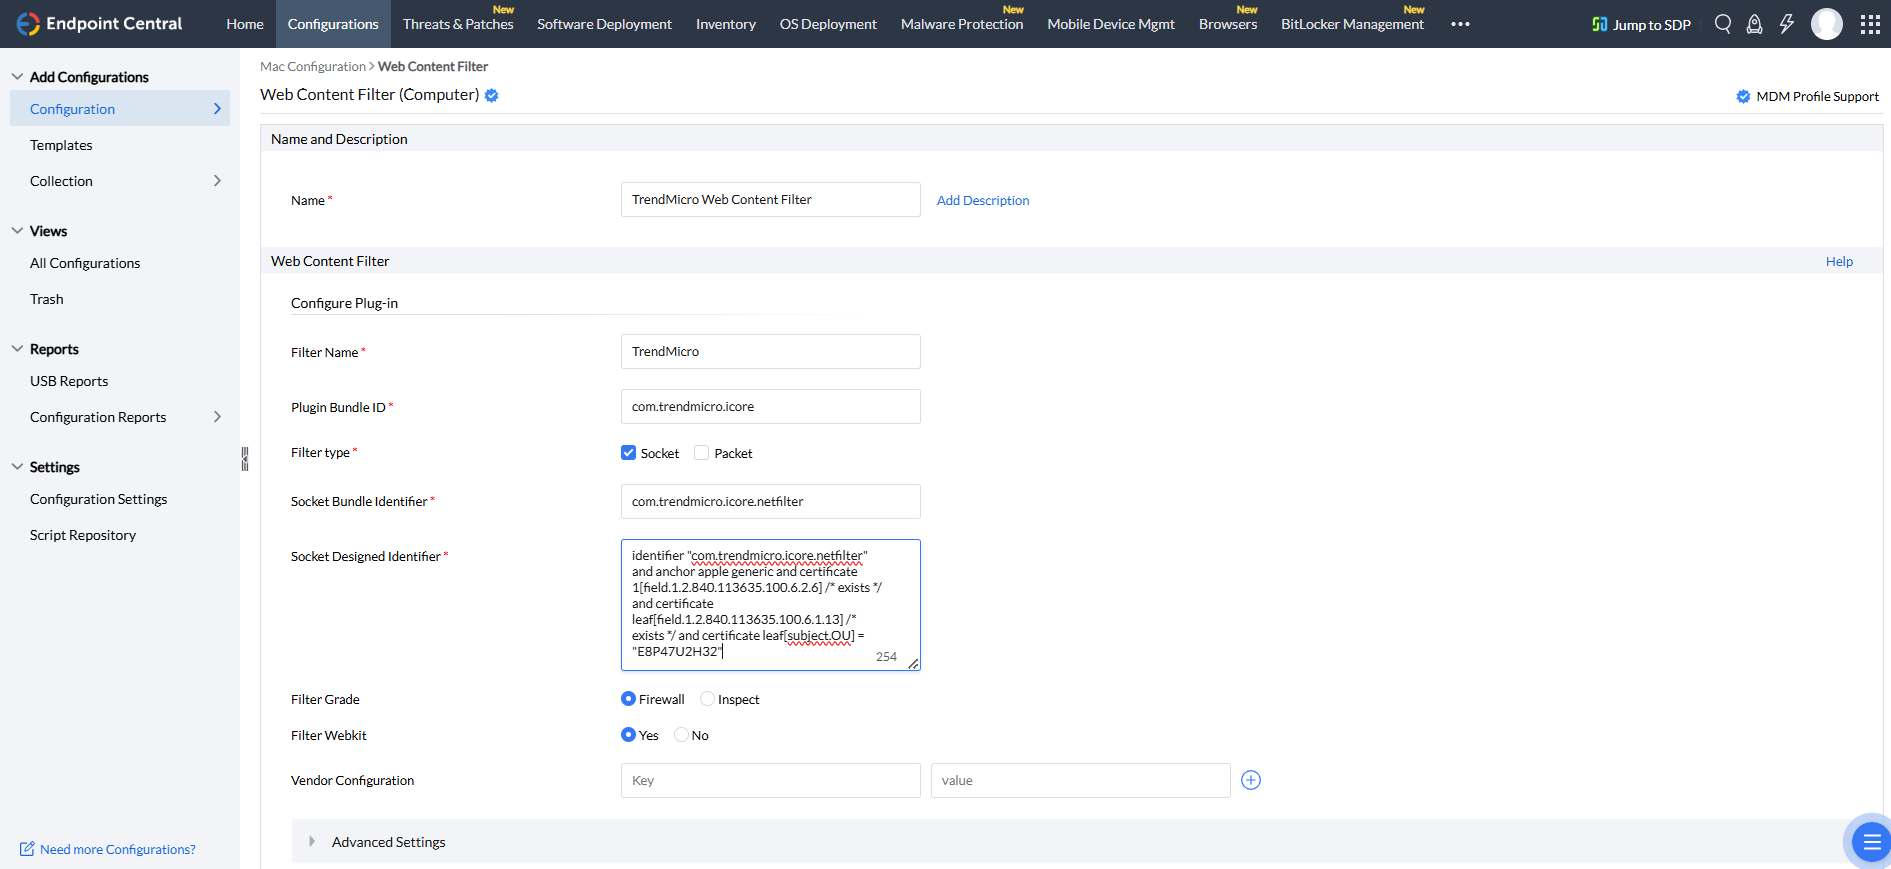Collapse the Views section
Viewport: 1891px width, 869px height.
tap(17, 230)
